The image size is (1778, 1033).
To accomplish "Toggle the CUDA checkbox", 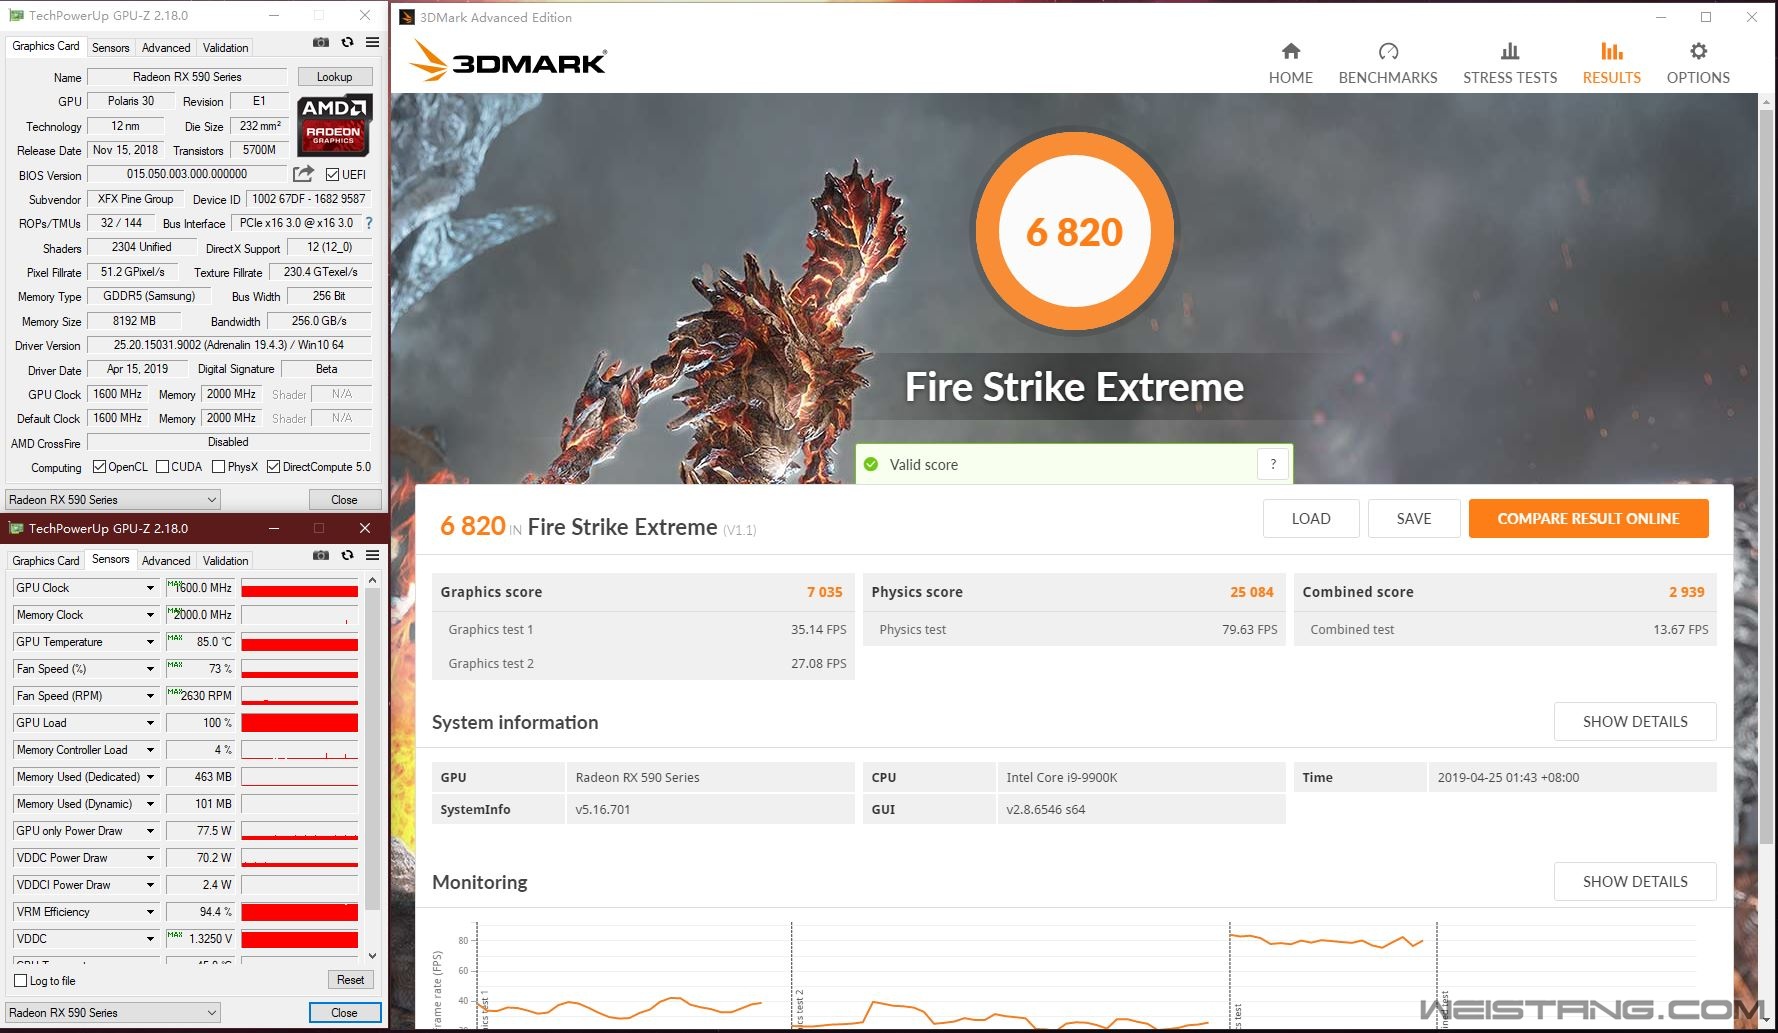I will (162, 467).
